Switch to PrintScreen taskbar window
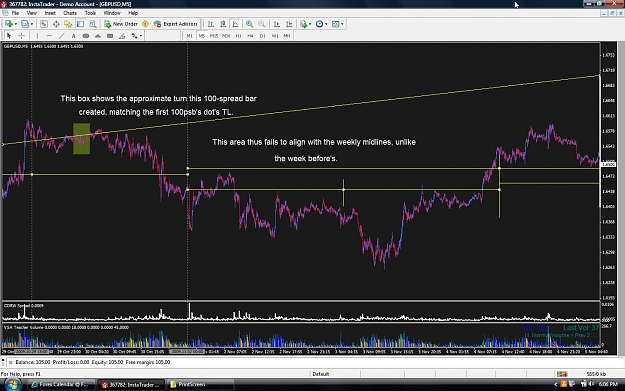 click(x=200, y=385)
